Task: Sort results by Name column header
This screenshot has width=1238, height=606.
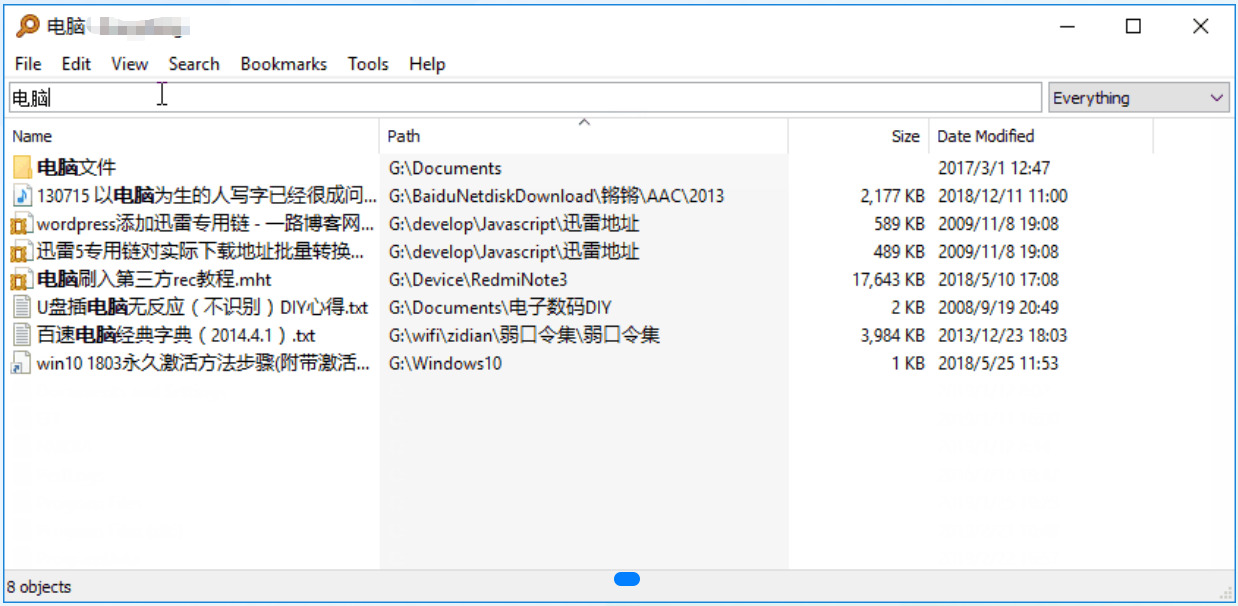Action: pyautogui.click(x=193, y=136)
